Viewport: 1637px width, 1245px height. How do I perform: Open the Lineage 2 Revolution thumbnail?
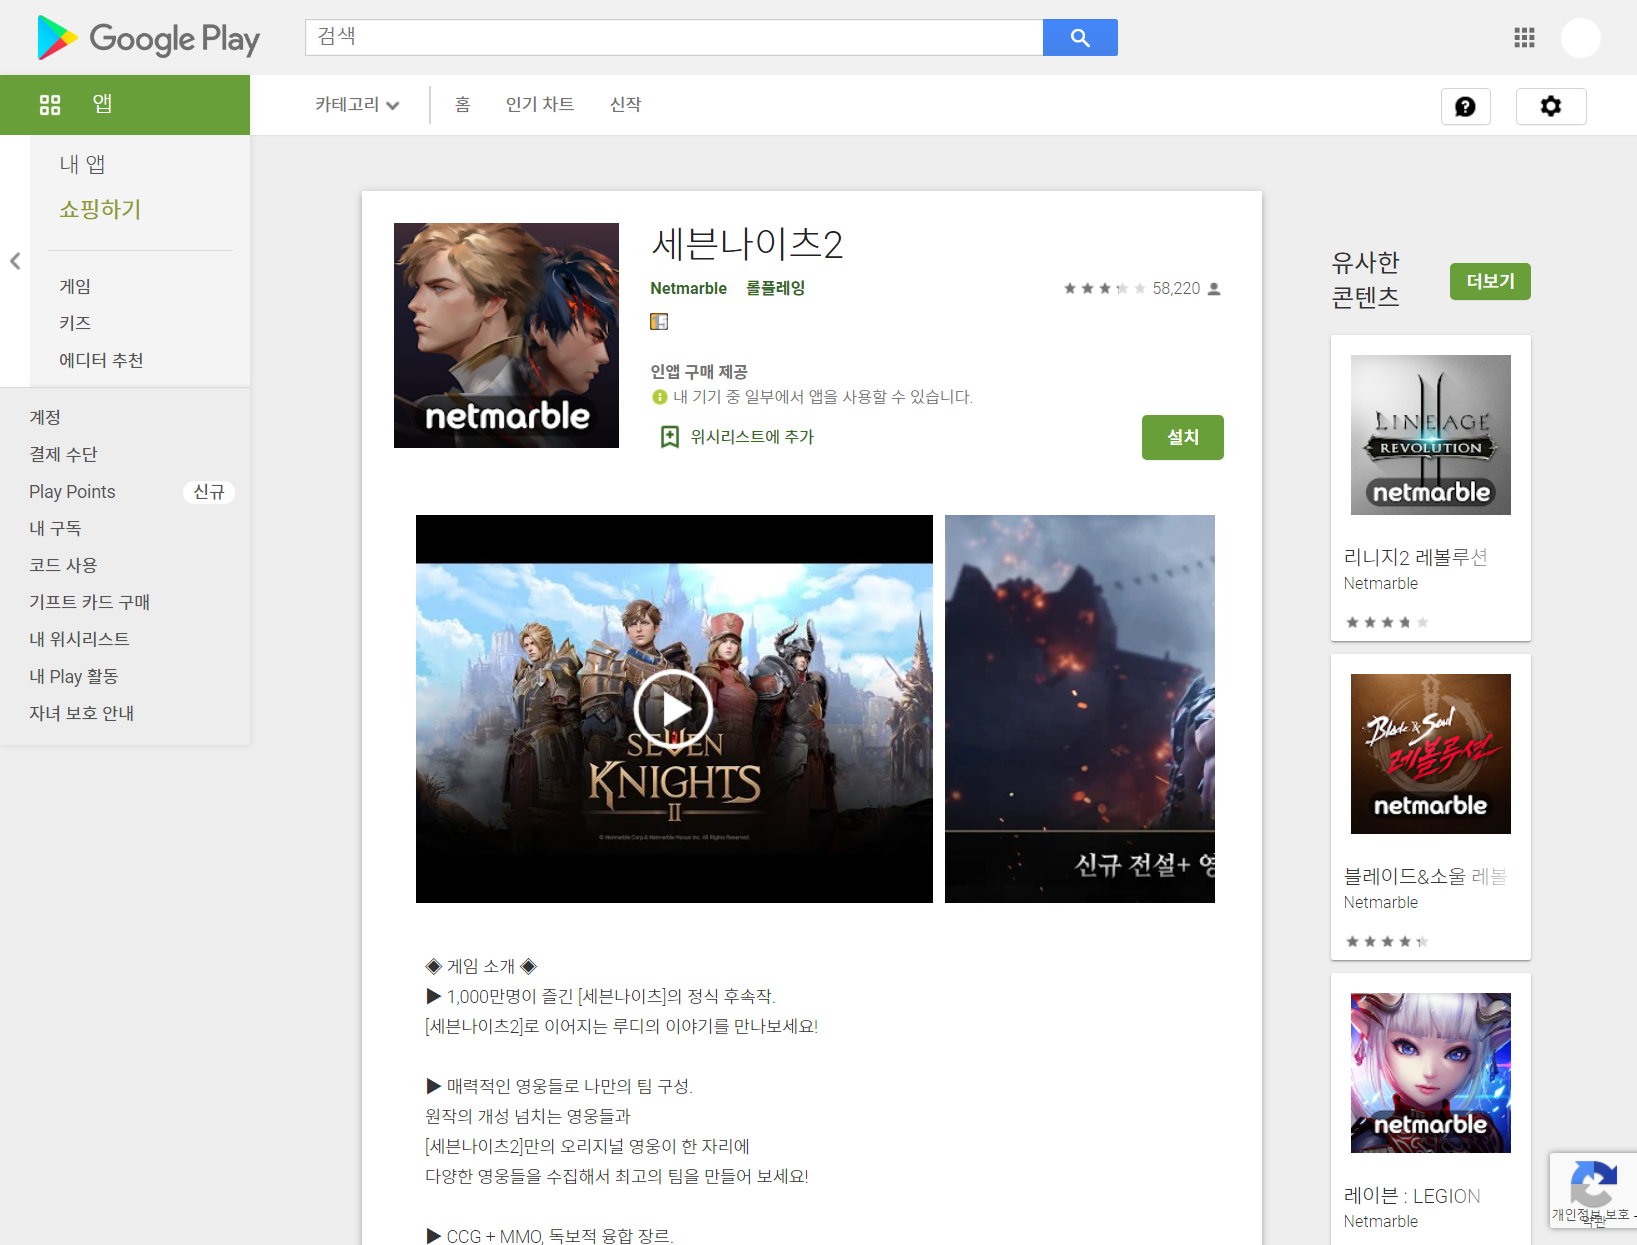1431,435
